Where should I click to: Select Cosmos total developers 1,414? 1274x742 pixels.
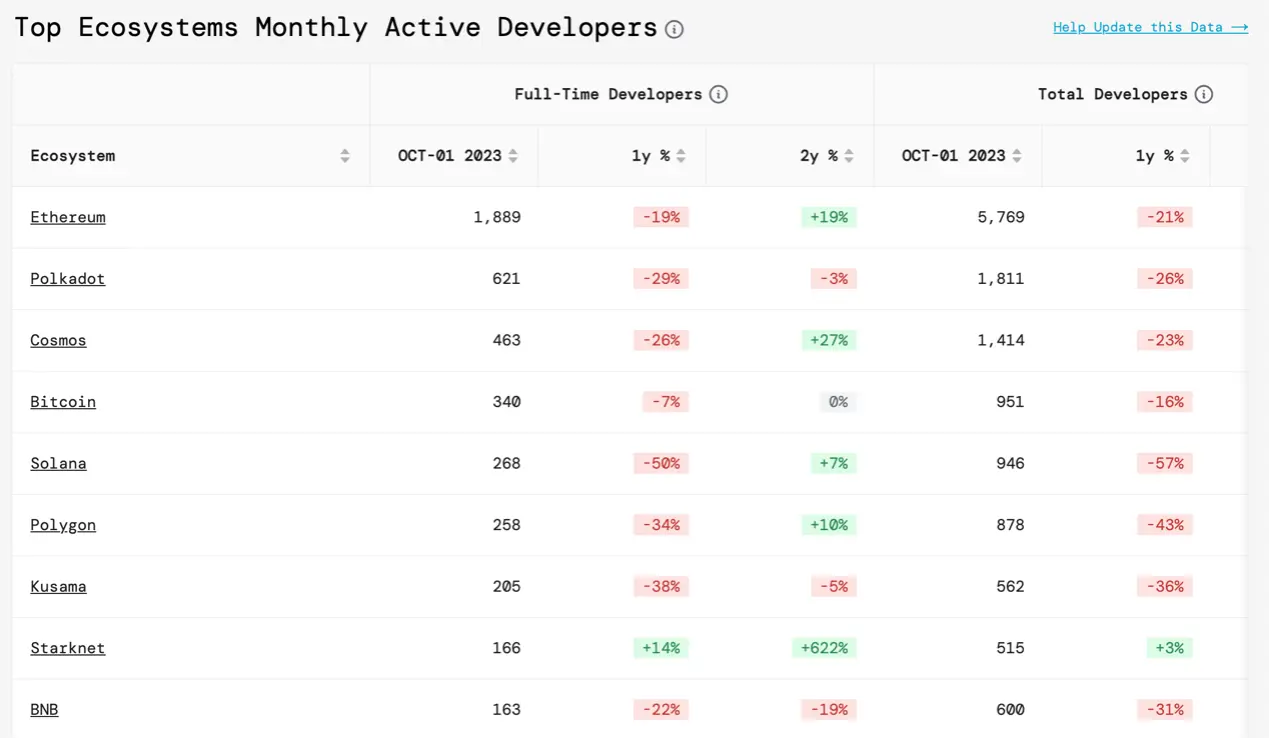1001,340
